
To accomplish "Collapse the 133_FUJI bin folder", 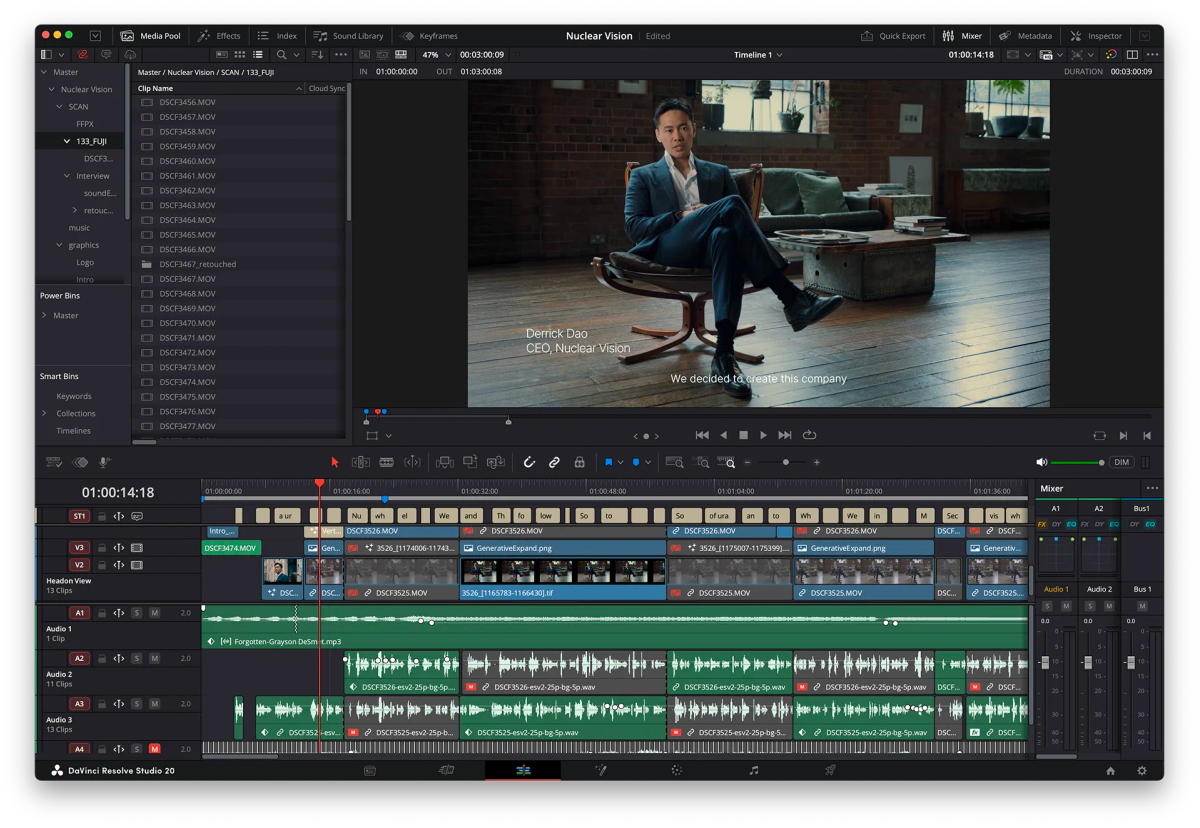I will pyautogui.click(x=67, y=142).
